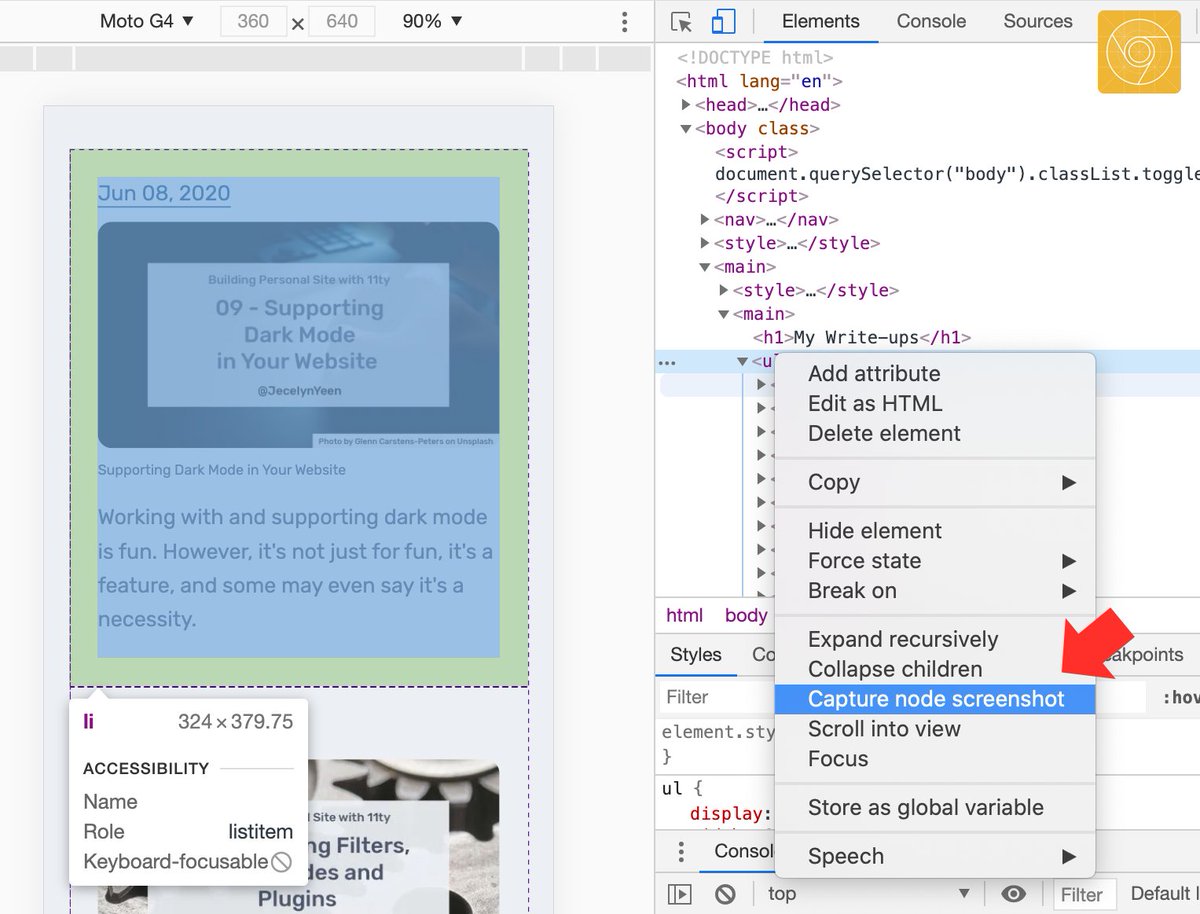Open the Break on submenu

(x=936, y=591)
